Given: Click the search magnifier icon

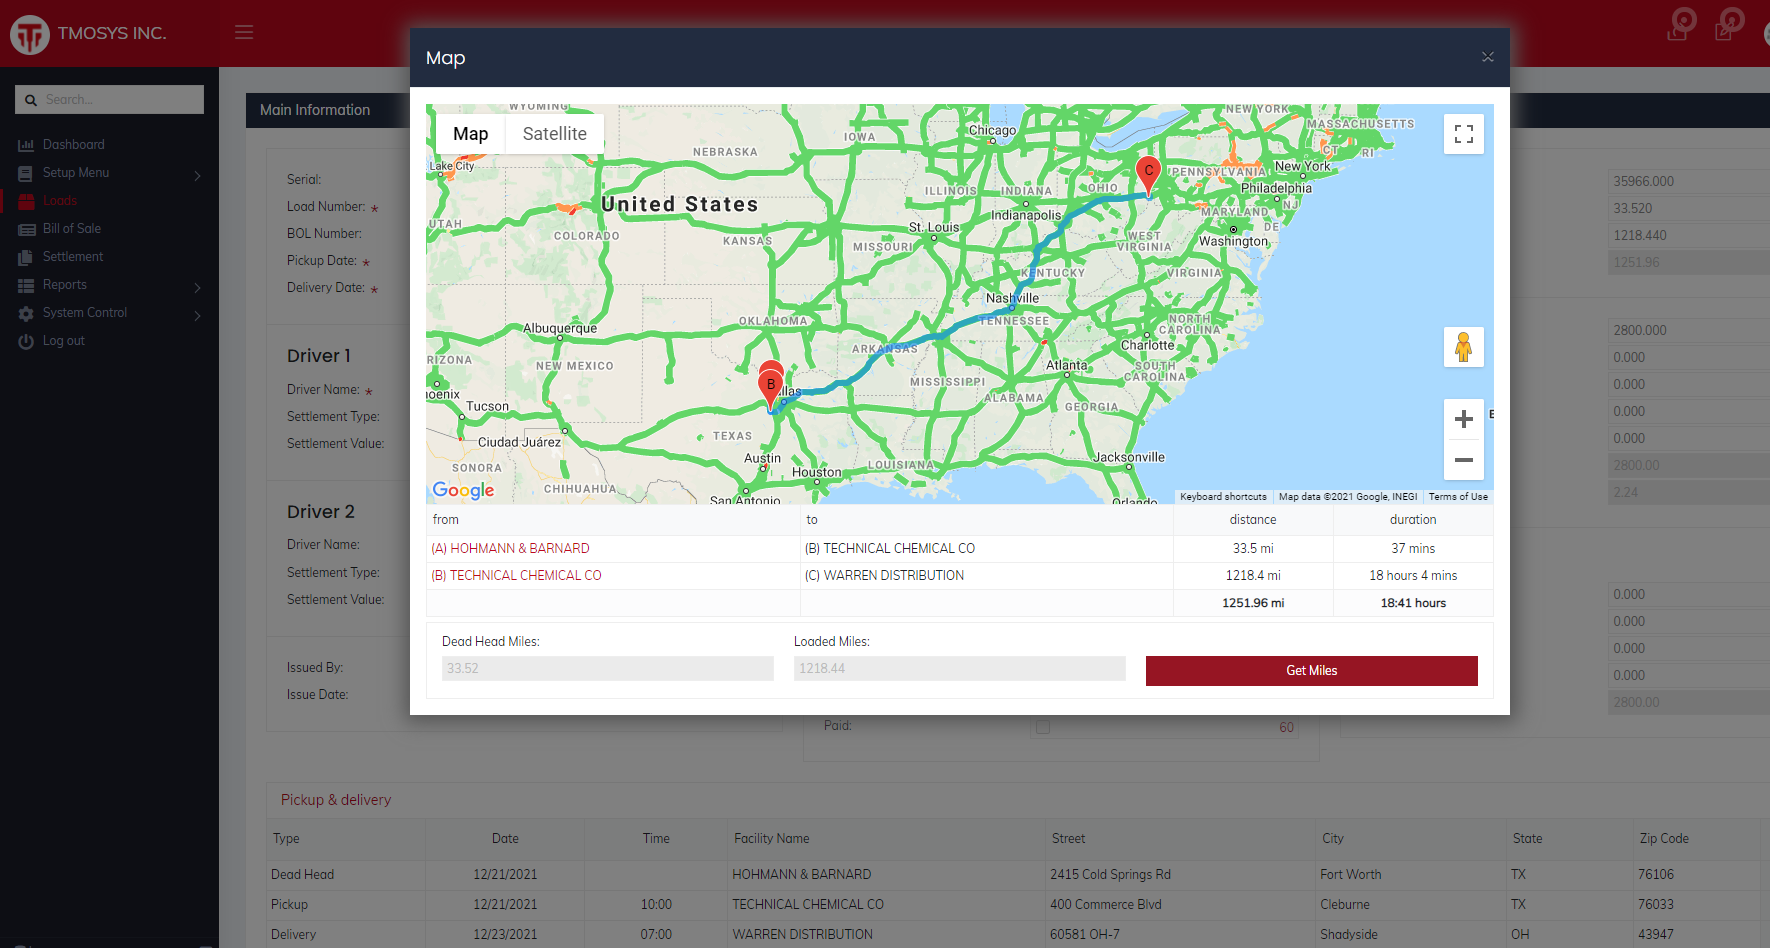Looking at the screenshot, I should (x=31, y=100).
